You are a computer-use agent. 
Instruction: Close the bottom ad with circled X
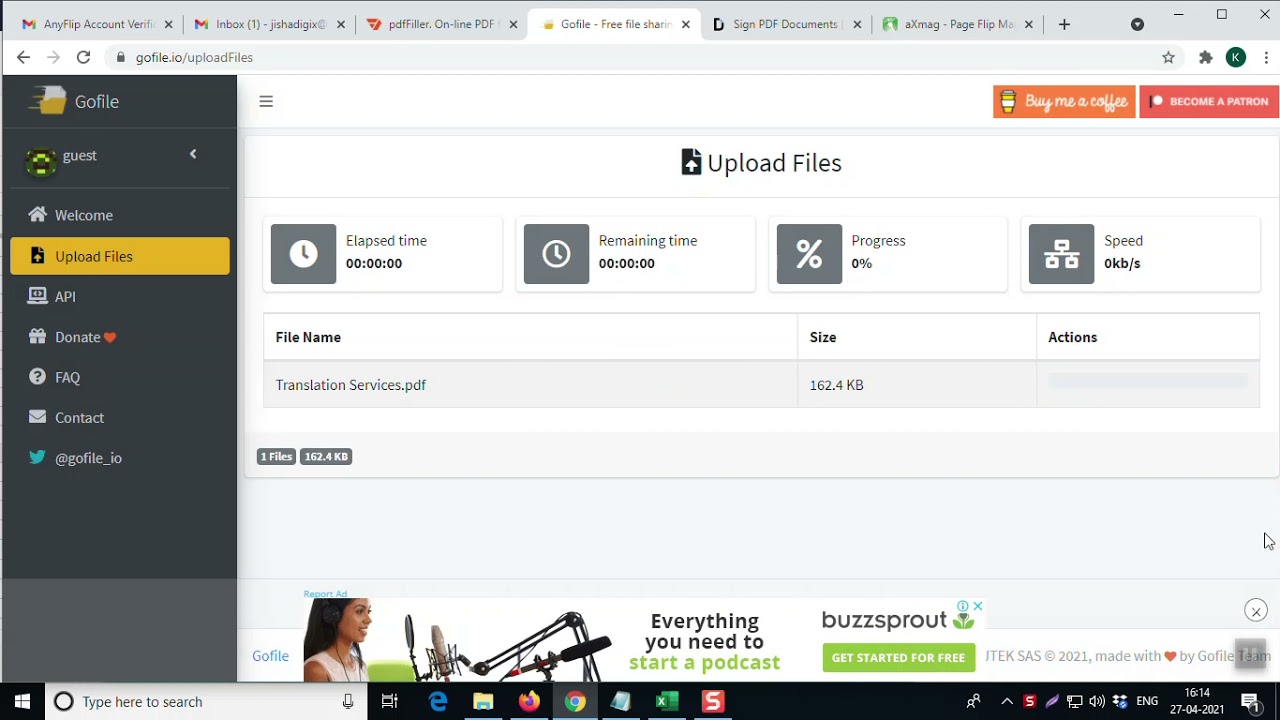[1256, 610]
